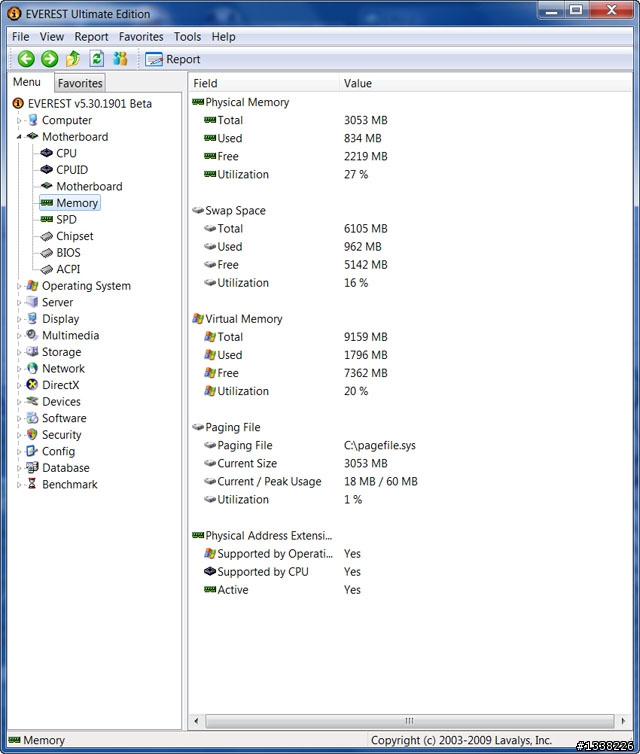Click the Network globe icon
This screenshot has height=754, width=640.
click(x=32, y=368)
